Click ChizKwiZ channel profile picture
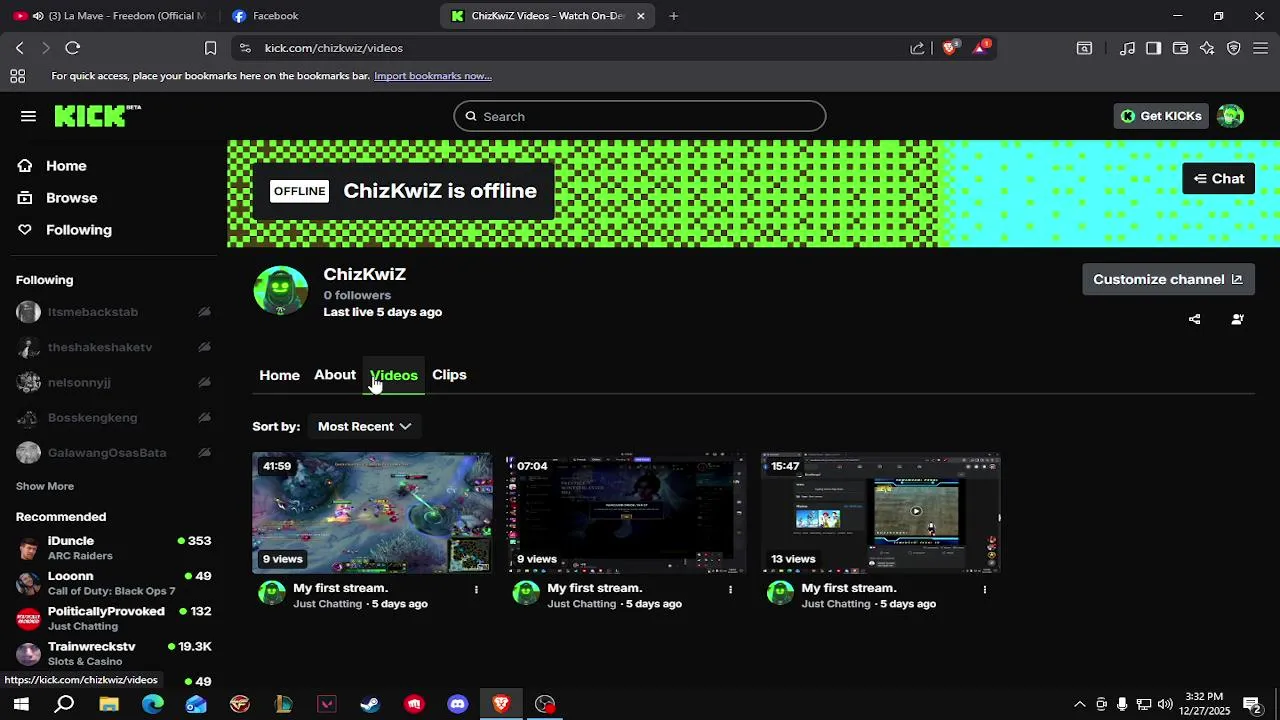This screenshot has width=1280, height=720. (281, 291)
